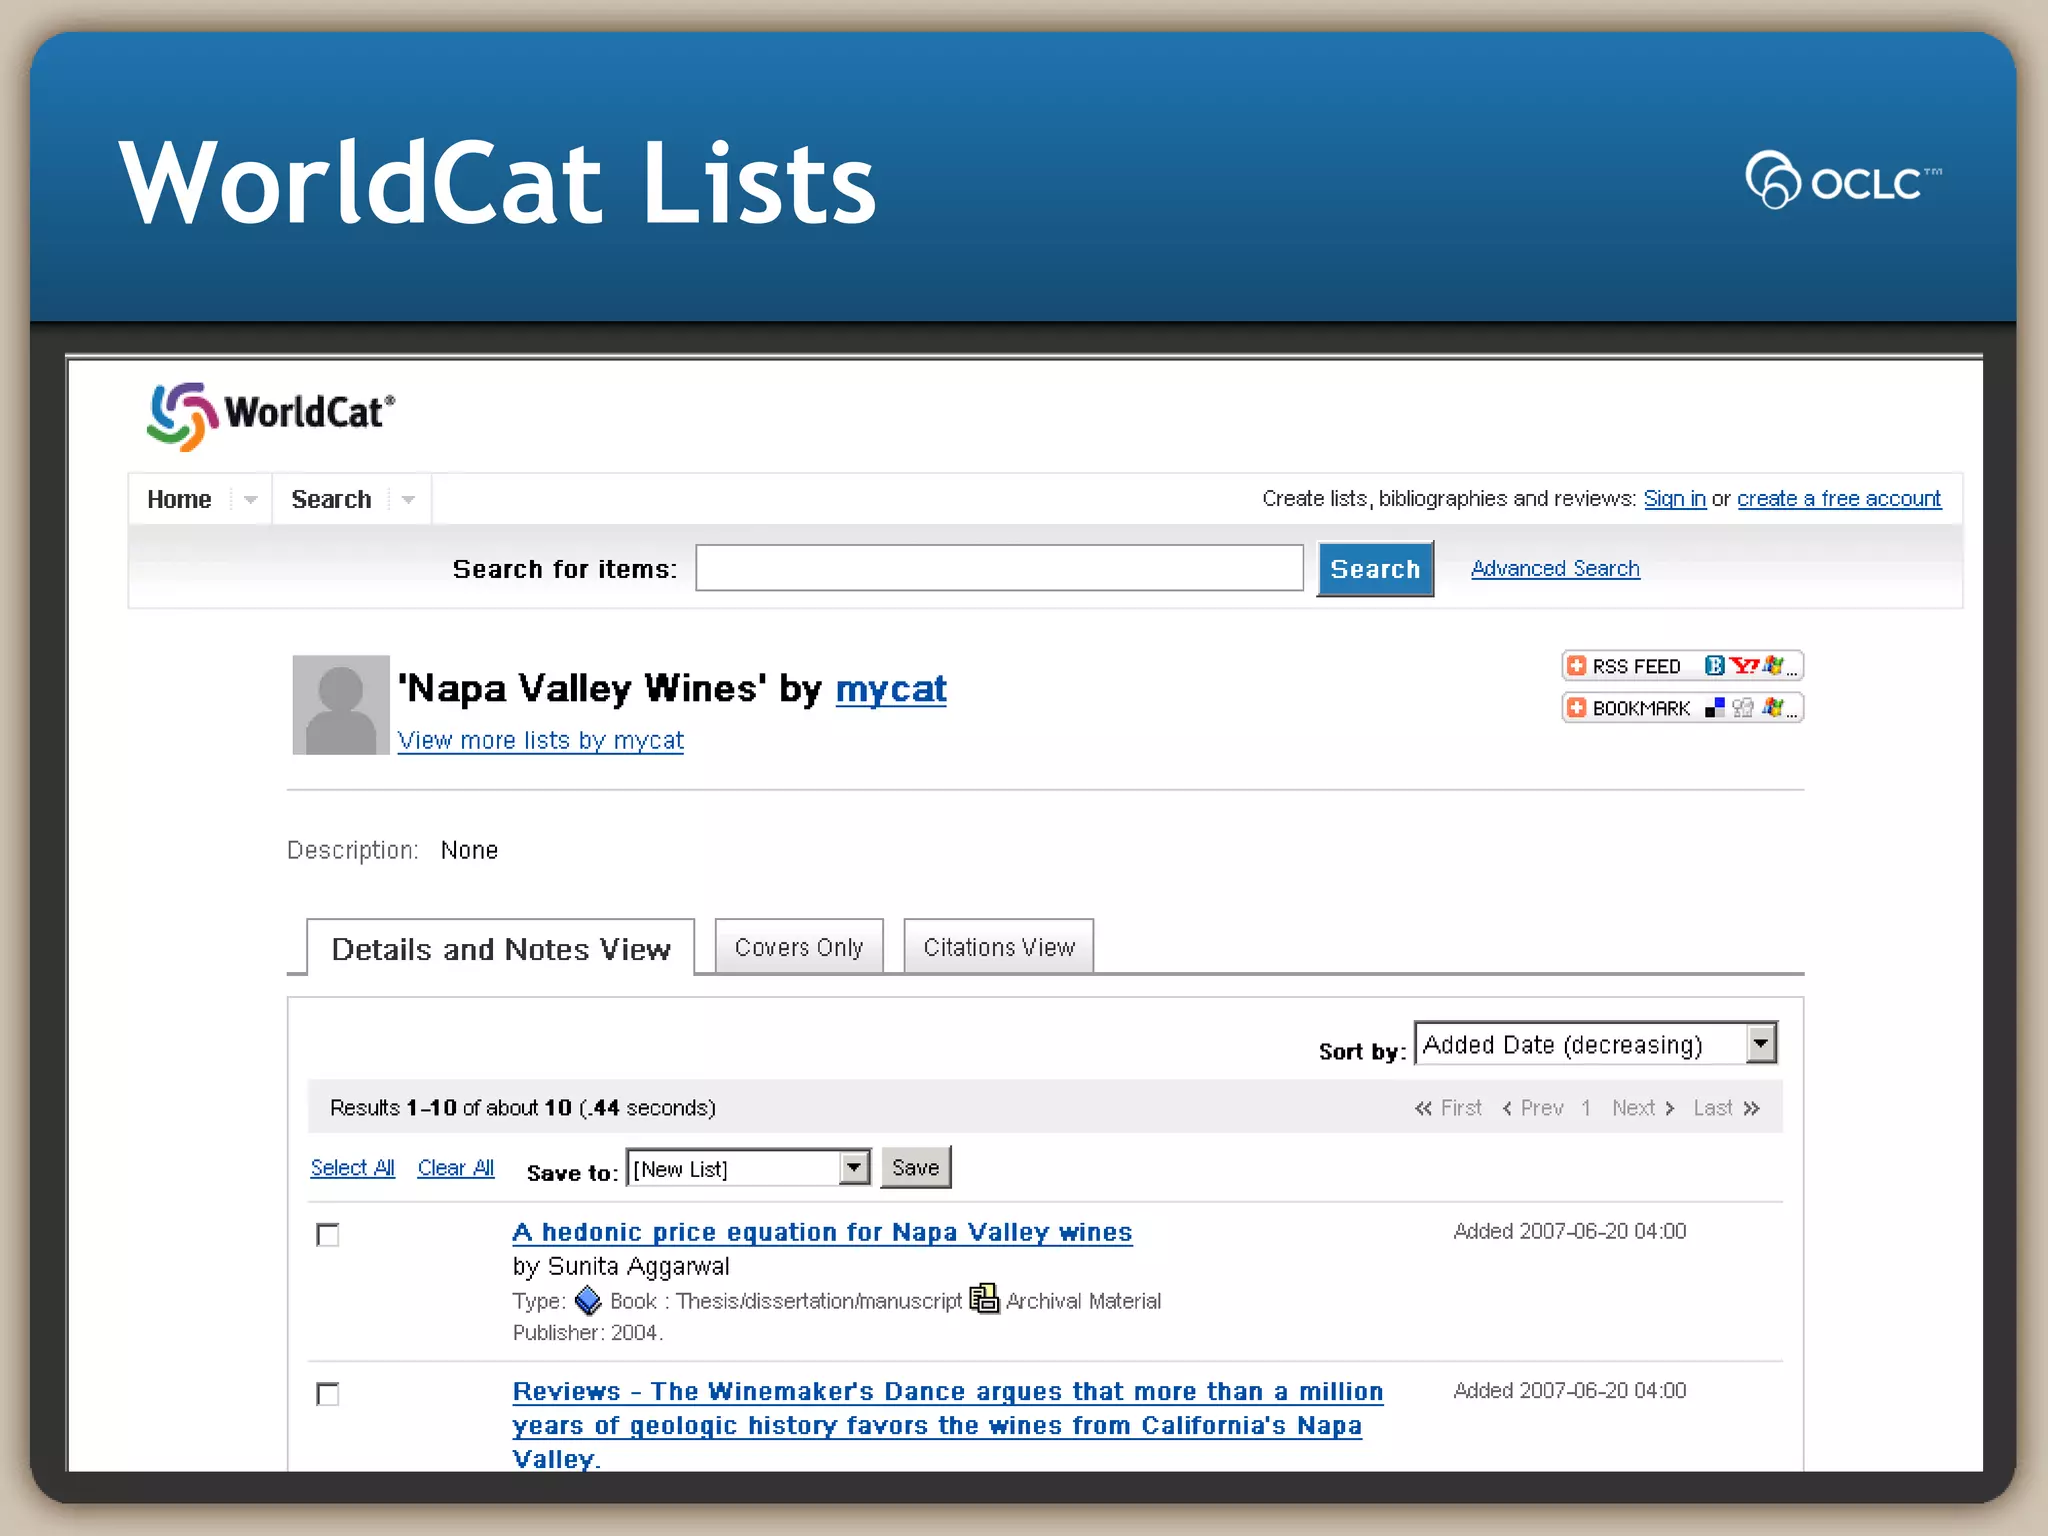Click View more lists by mycat
Viewport: 2048px width, 1536px height.
pyautogui.click(x=541, y=740)
